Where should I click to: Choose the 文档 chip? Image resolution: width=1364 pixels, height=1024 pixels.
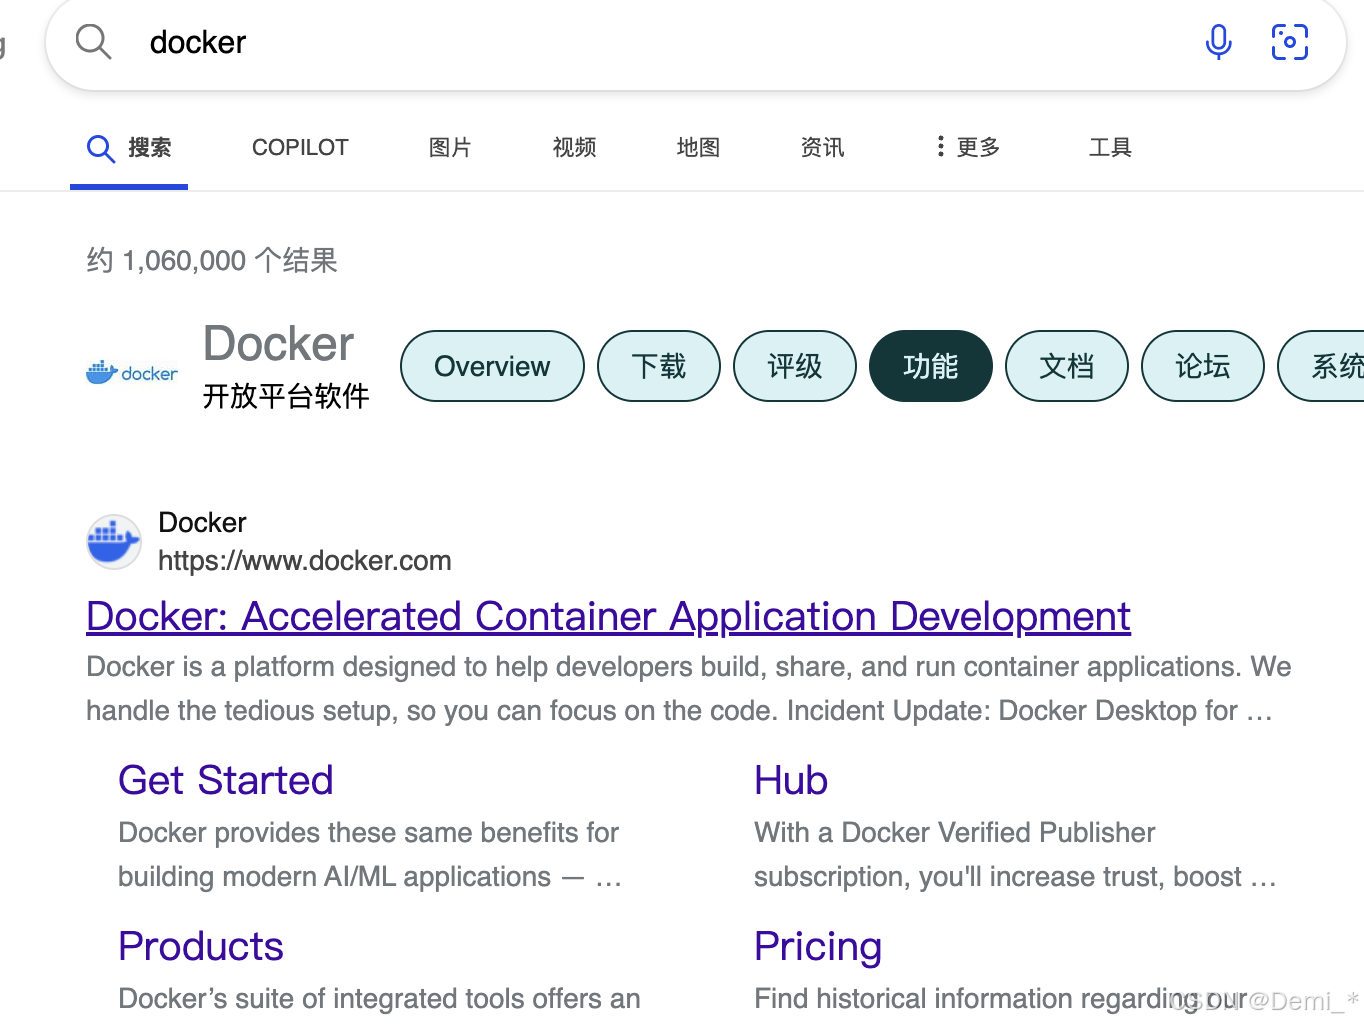coord(1067,366)
